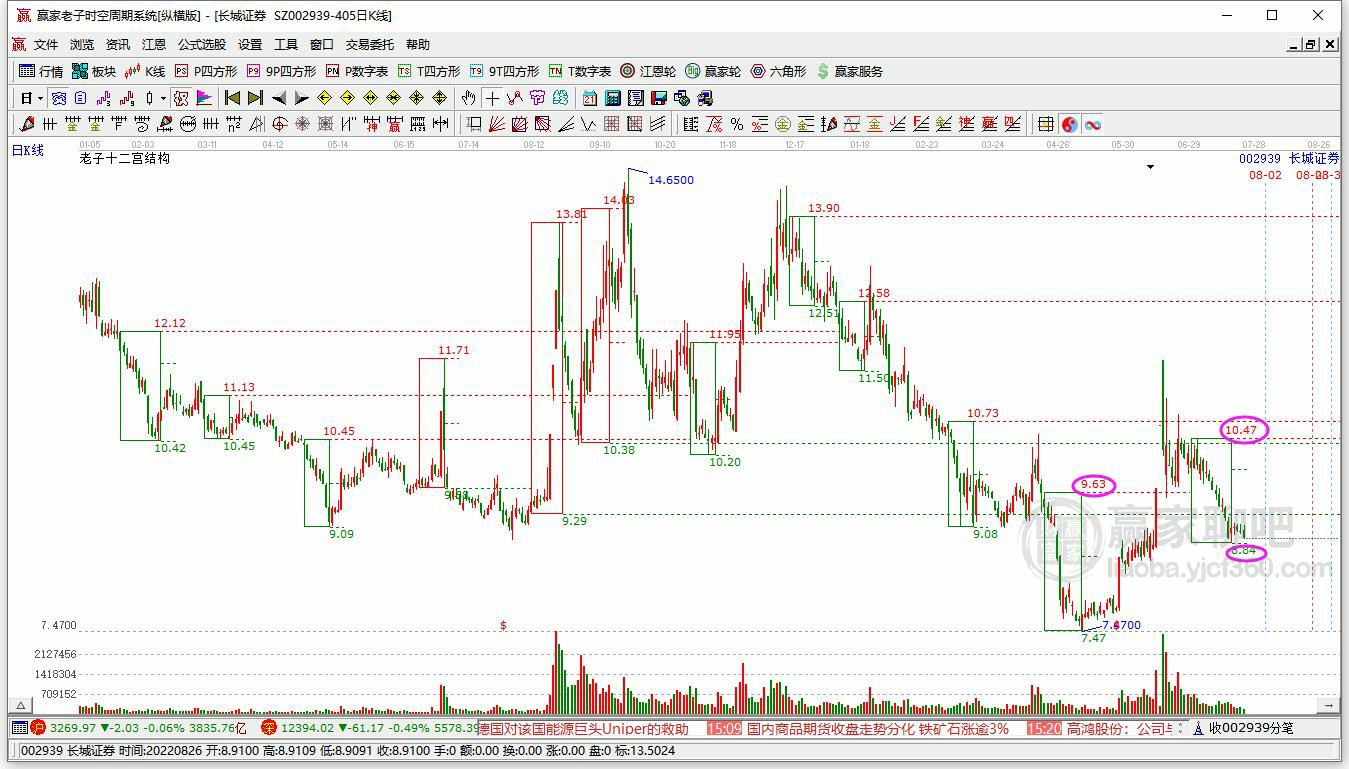This screenshot has width=1349, height=769.
Task: Expand the candlestick style dropdown arrow
Action: [164, 98]
